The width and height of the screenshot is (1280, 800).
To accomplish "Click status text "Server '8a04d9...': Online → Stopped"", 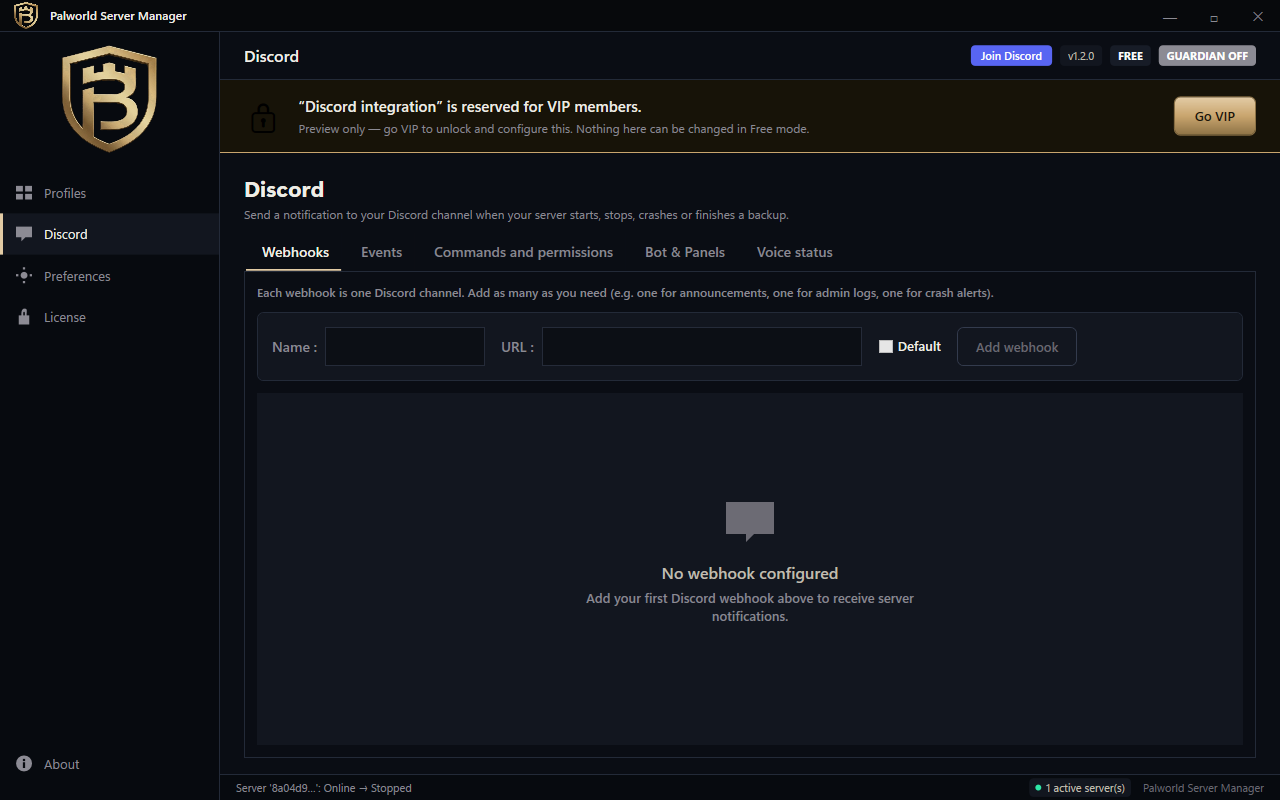I will pyautogui.click(x=324, y=788).
